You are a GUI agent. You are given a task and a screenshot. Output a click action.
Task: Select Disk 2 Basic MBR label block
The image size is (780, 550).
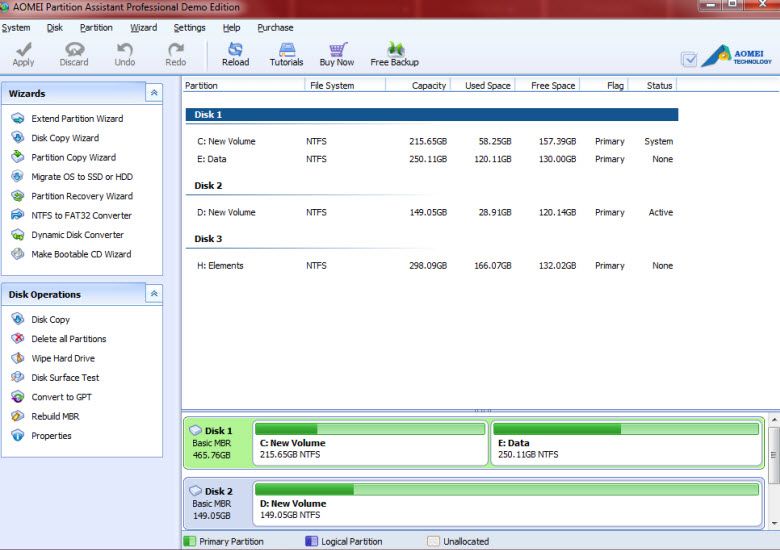[217, 503]
